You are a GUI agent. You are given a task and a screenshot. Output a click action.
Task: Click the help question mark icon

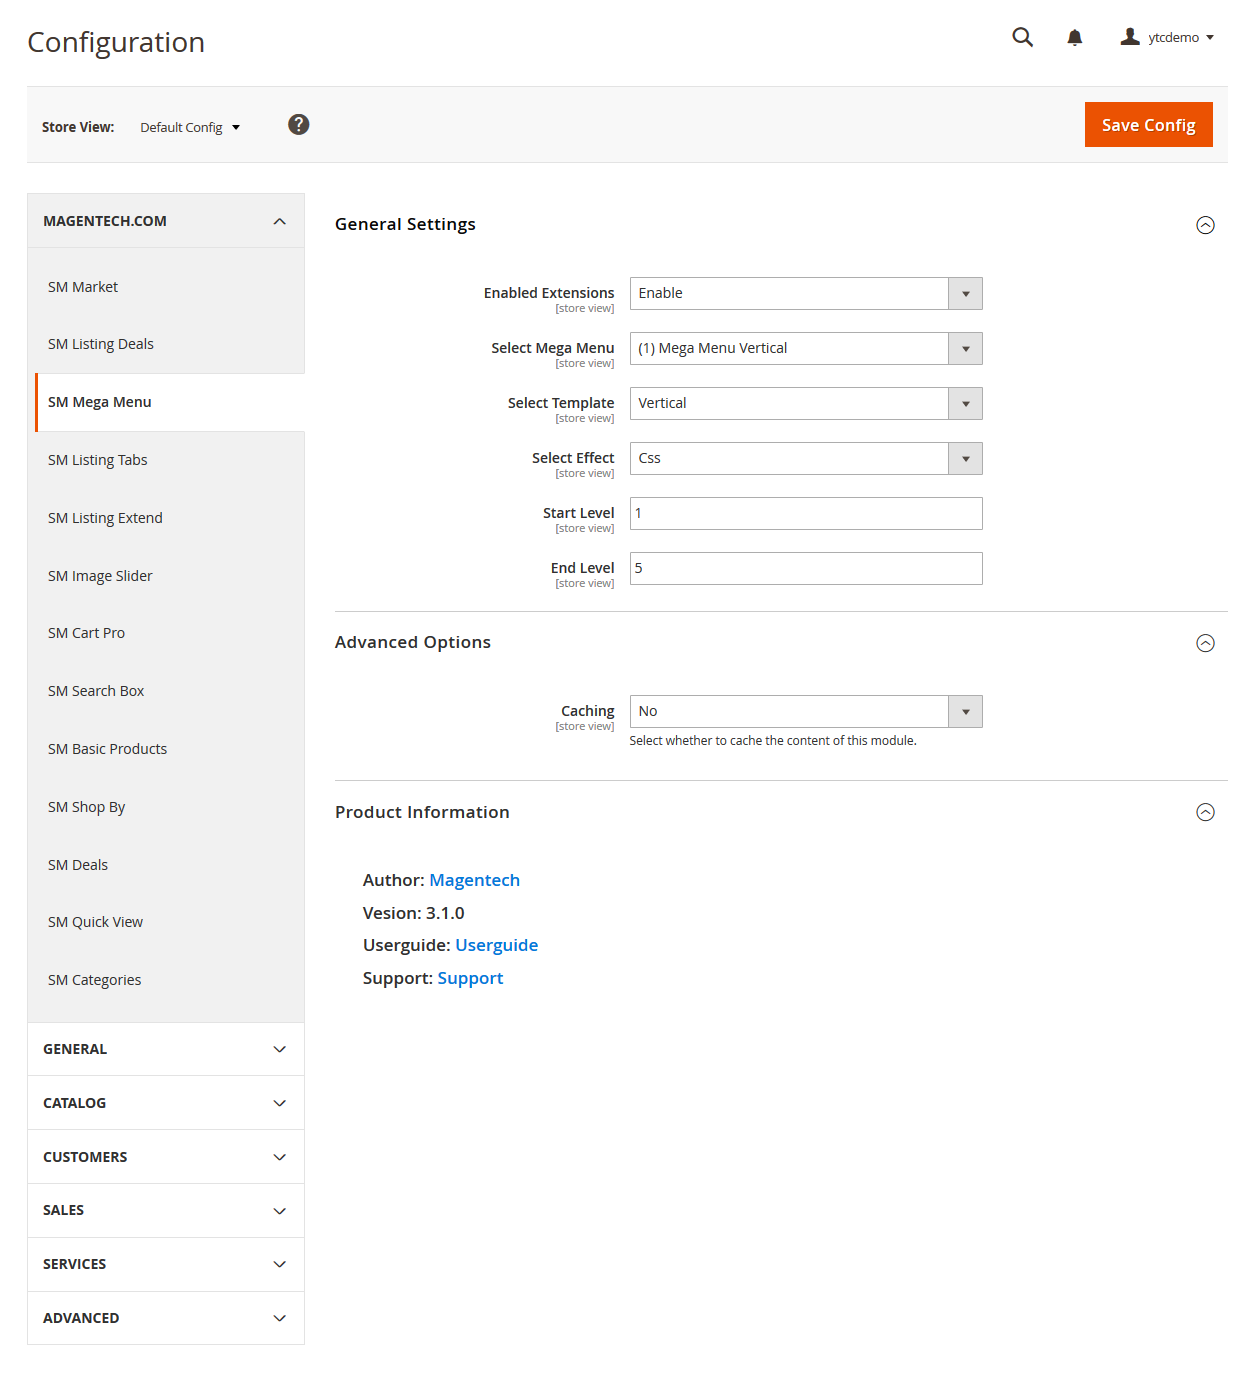(298, 124)
